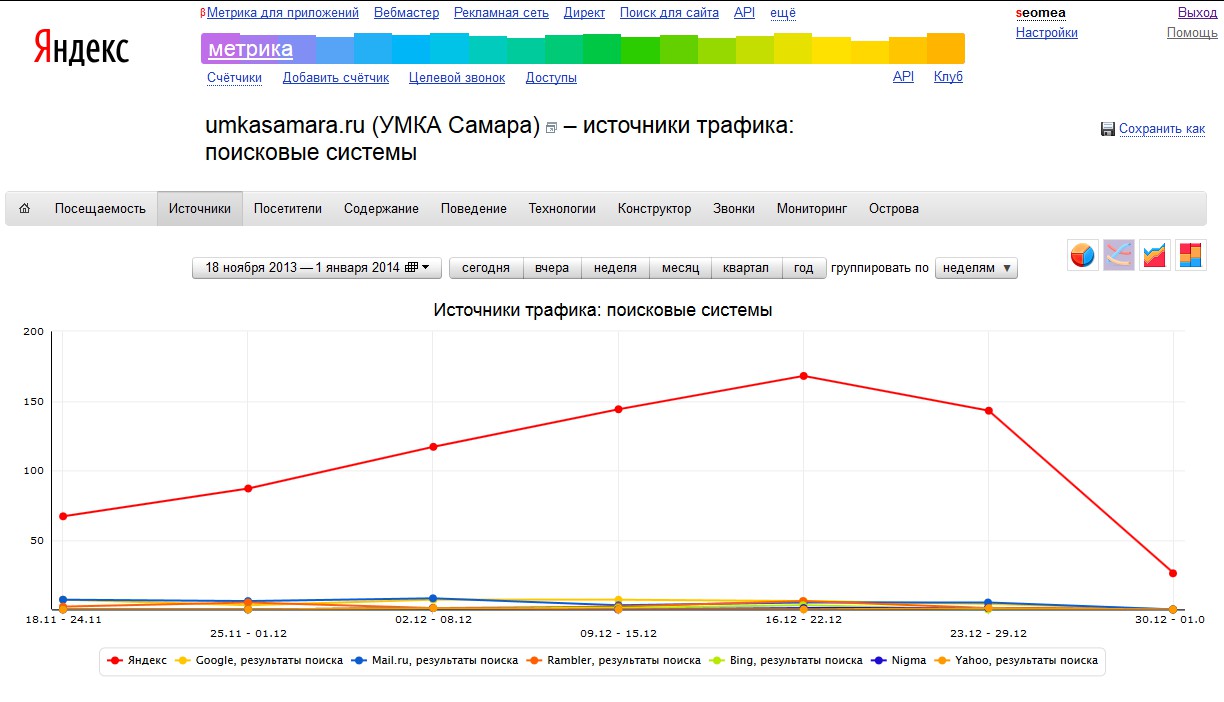
Task: Toggle Mail.ru series in legend
Action: coord(433,660)
